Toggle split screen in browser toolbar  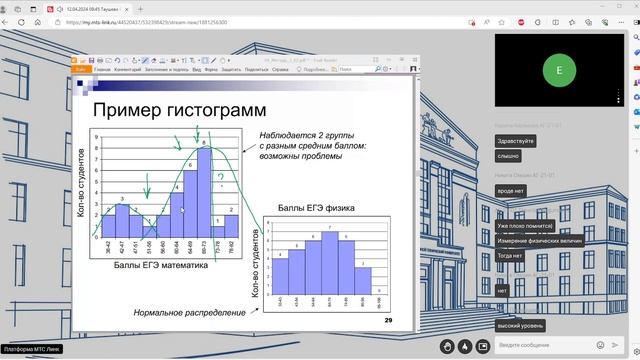pos(556,22)
